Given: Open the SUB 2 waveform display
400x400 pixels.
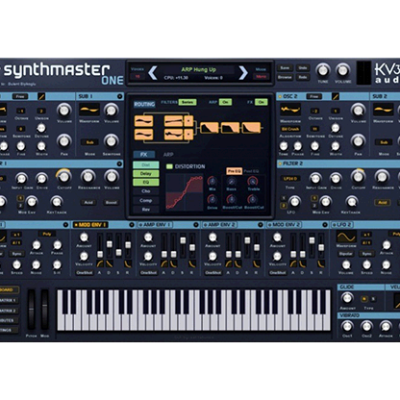Looking at the screenshot, I should pos(383,109).
